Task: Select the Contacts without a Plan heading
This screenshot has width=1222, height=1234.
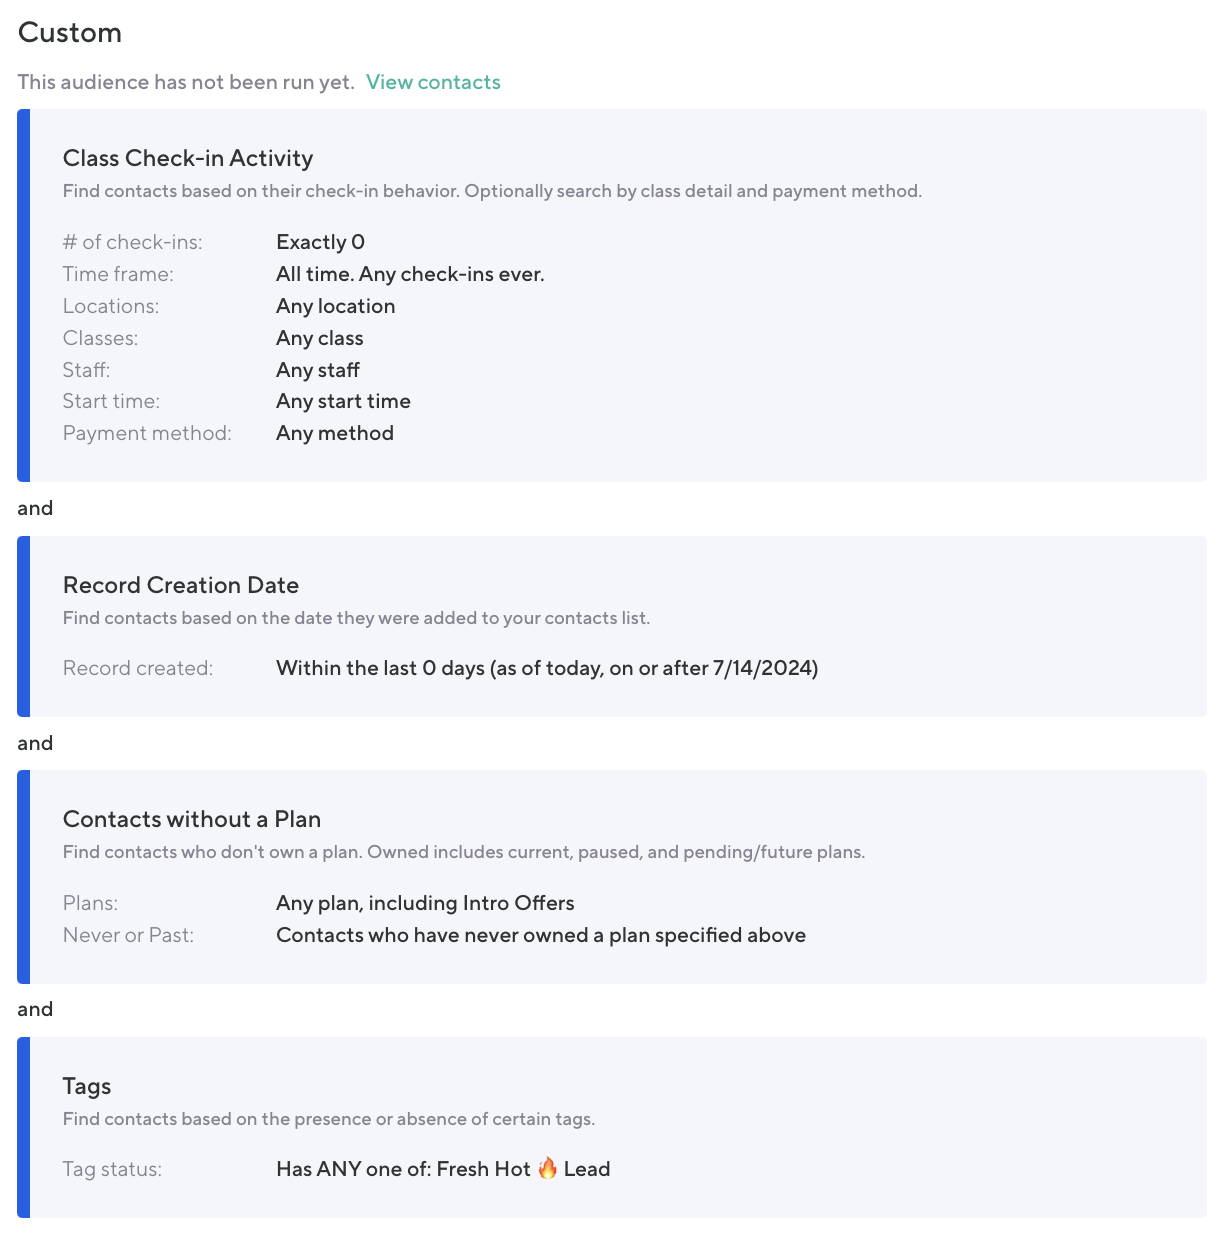Action: (x=192, y=819)
